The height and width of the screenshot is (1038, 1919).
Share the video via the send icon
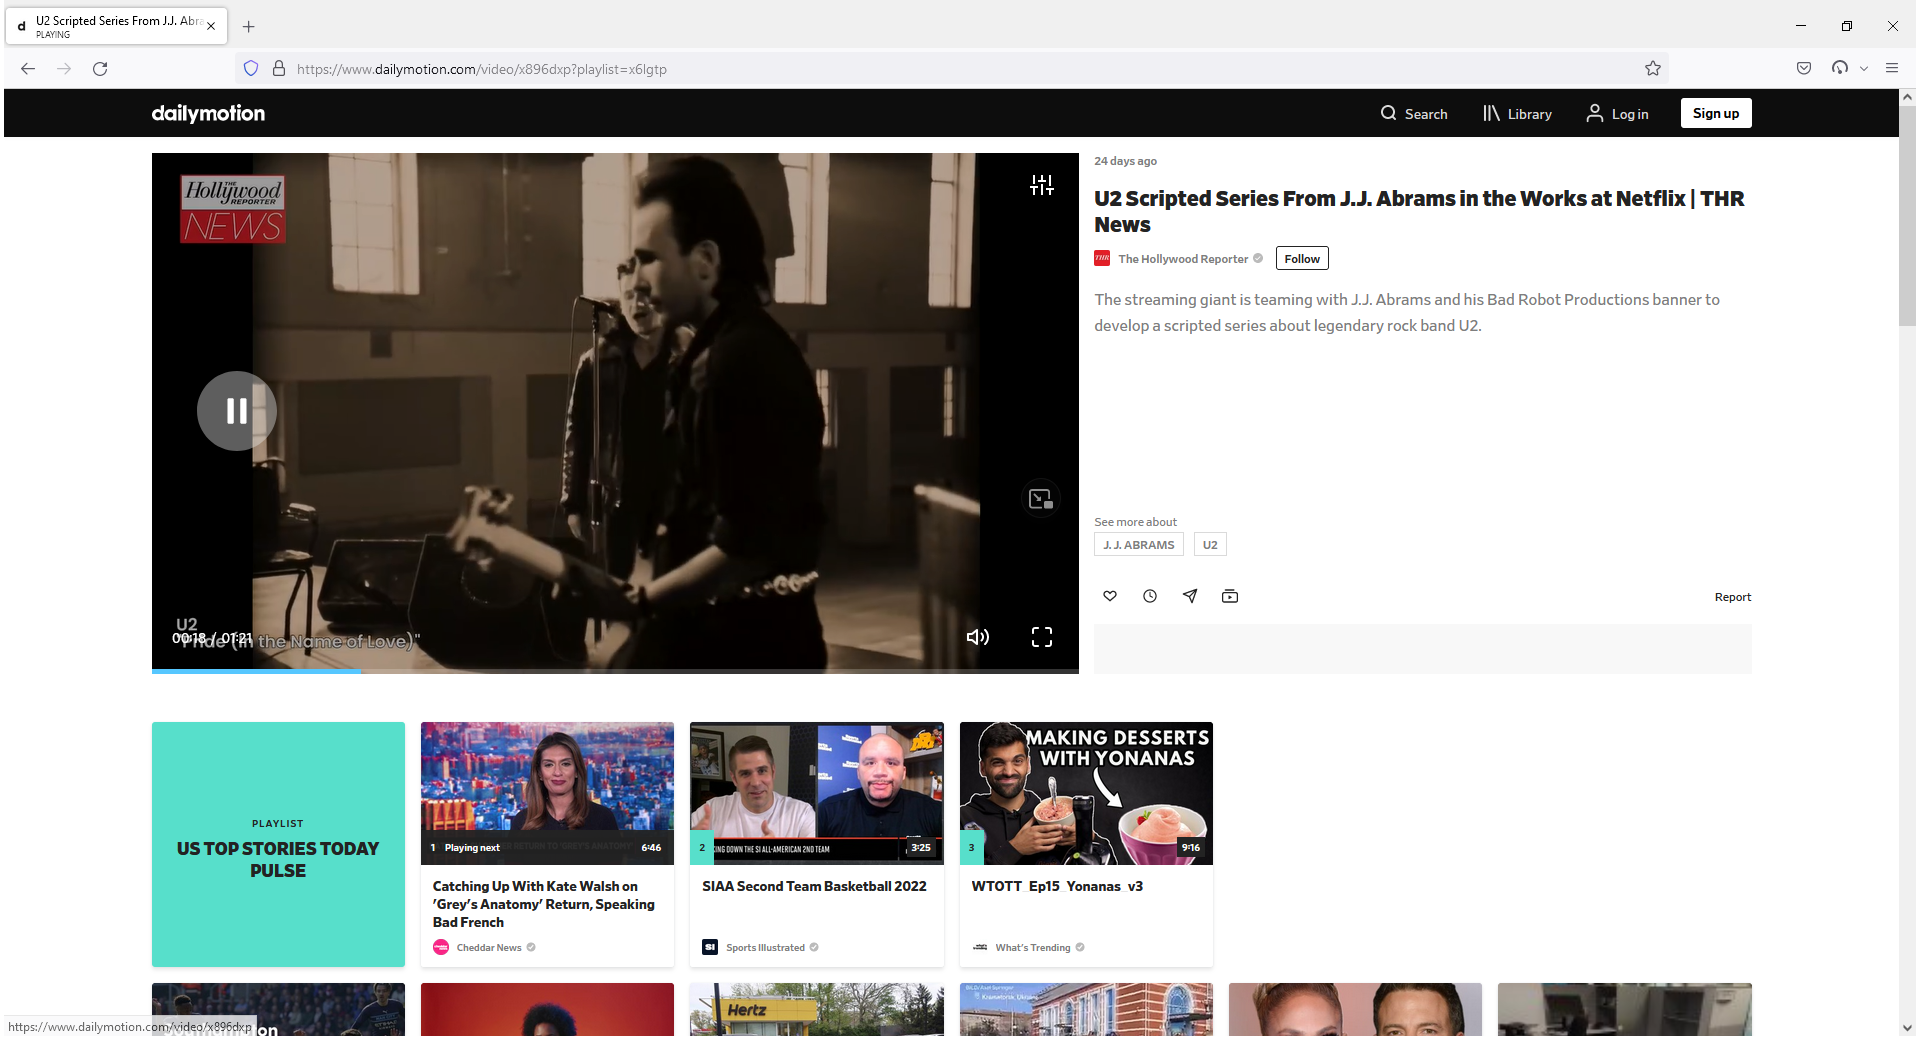(x=1190, y=595)
